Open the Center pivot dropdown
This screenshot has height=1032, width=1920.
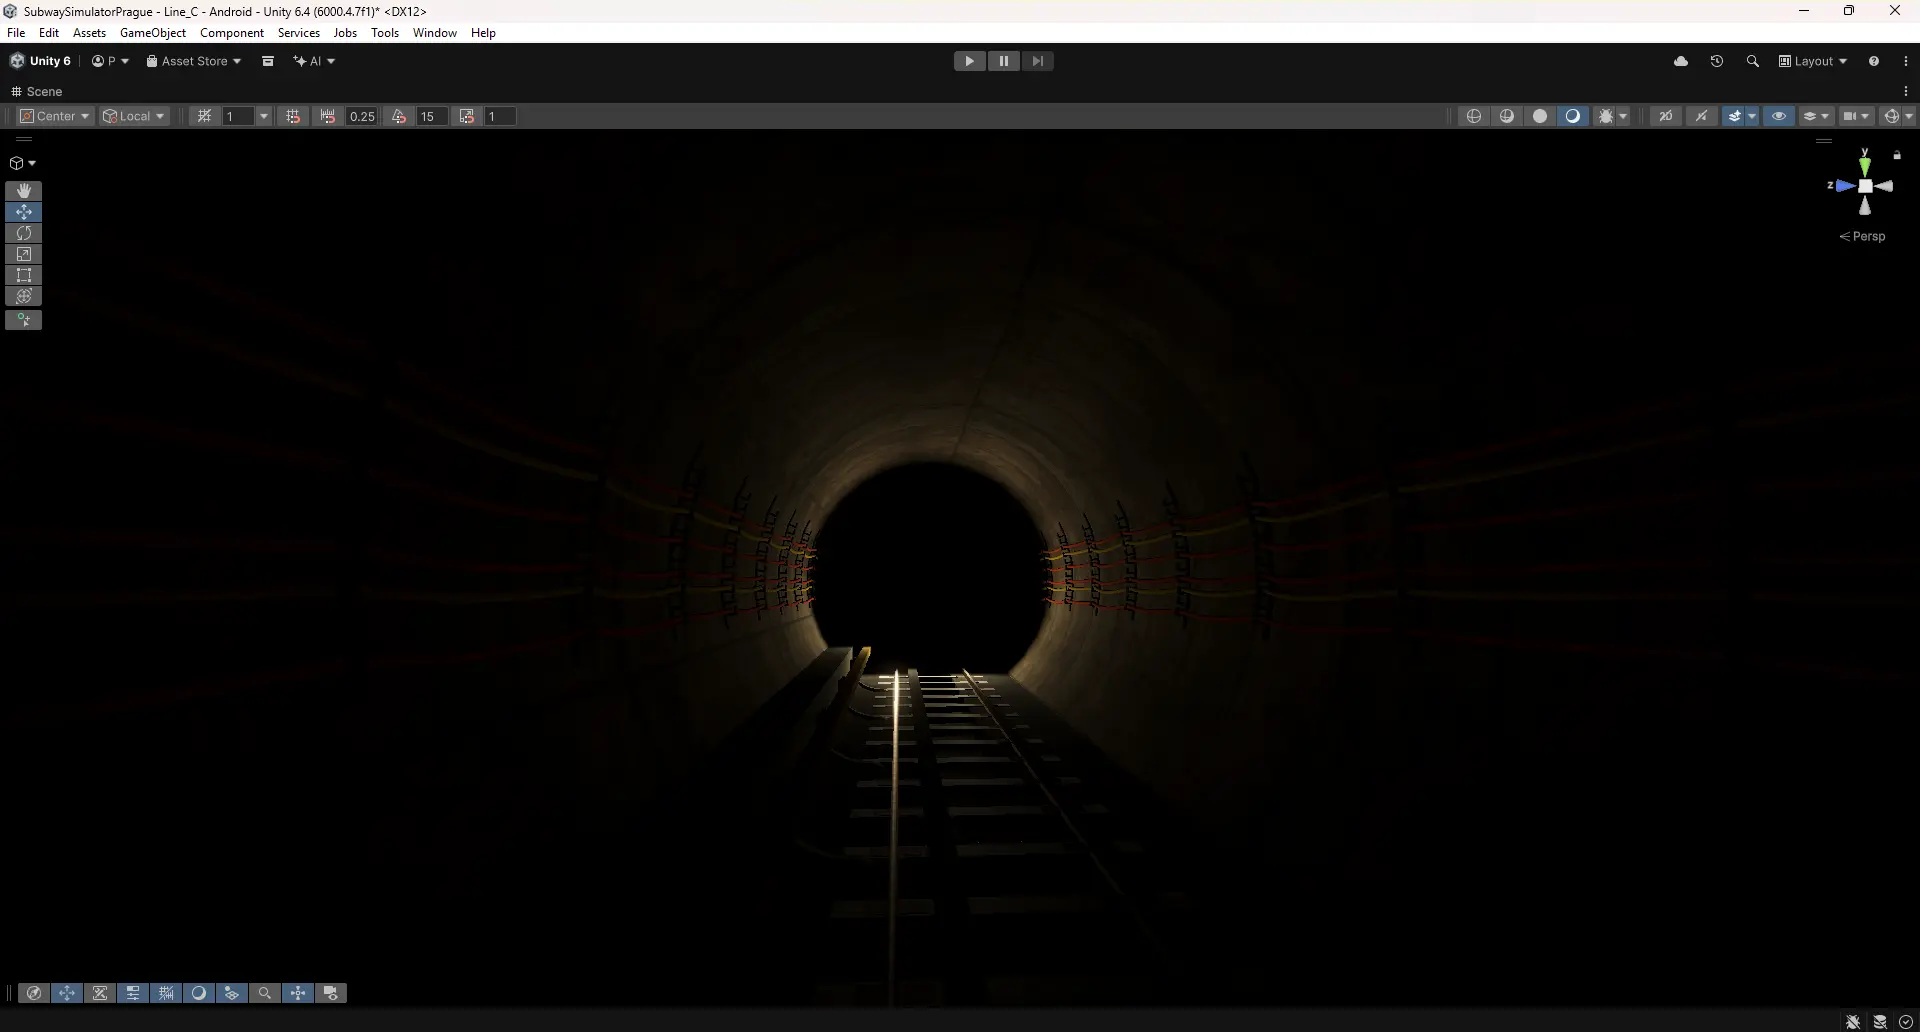(x=56, y=116)
